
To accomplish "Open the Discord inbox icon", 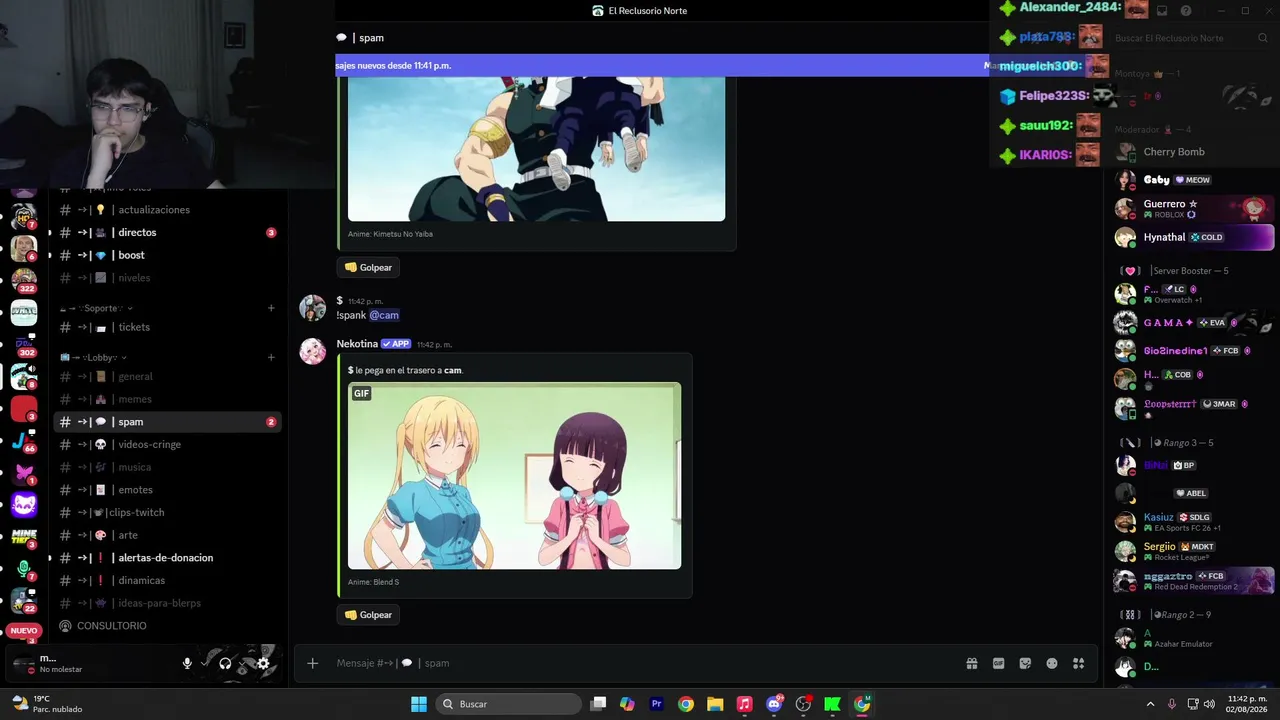I will tap(1162, 11).
